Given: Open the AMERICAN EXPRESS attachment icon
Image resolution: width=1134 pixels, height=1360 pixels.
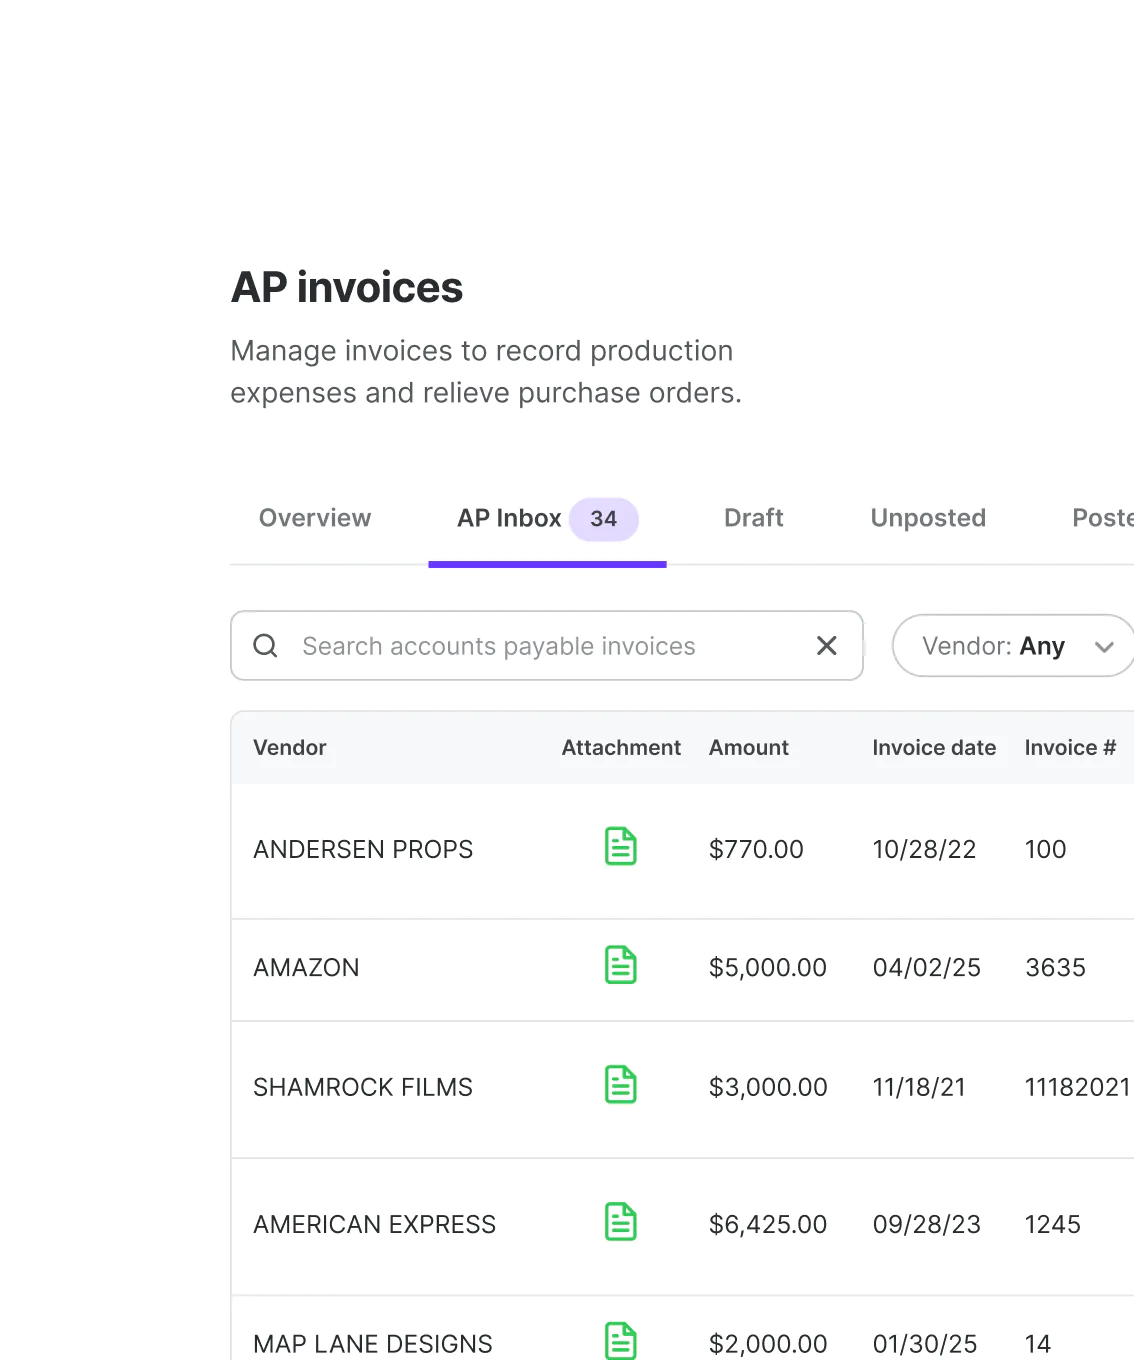Looking at the screenshot, I should [x=621, y=1222].
